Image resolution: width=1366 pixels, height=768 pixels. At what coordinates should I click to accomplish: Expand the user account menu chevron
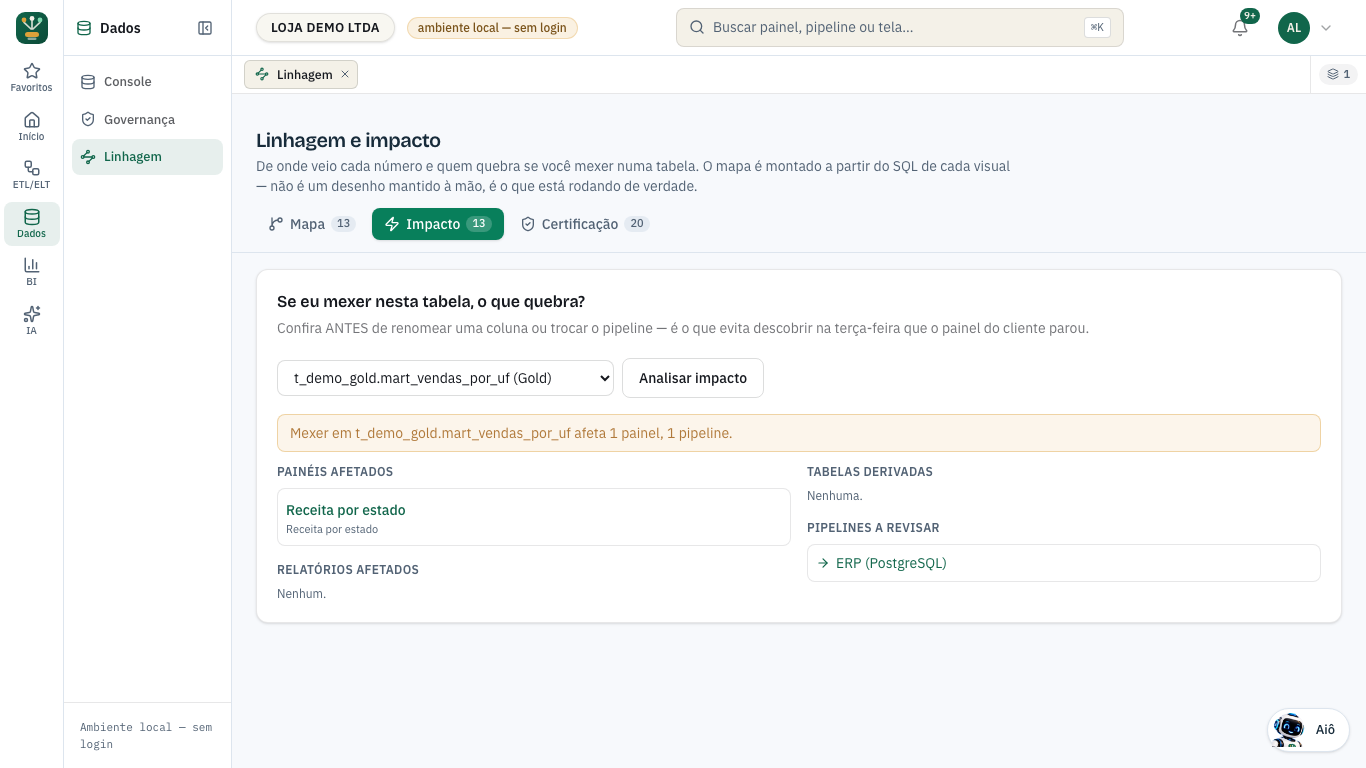[x=1326, y=28]
